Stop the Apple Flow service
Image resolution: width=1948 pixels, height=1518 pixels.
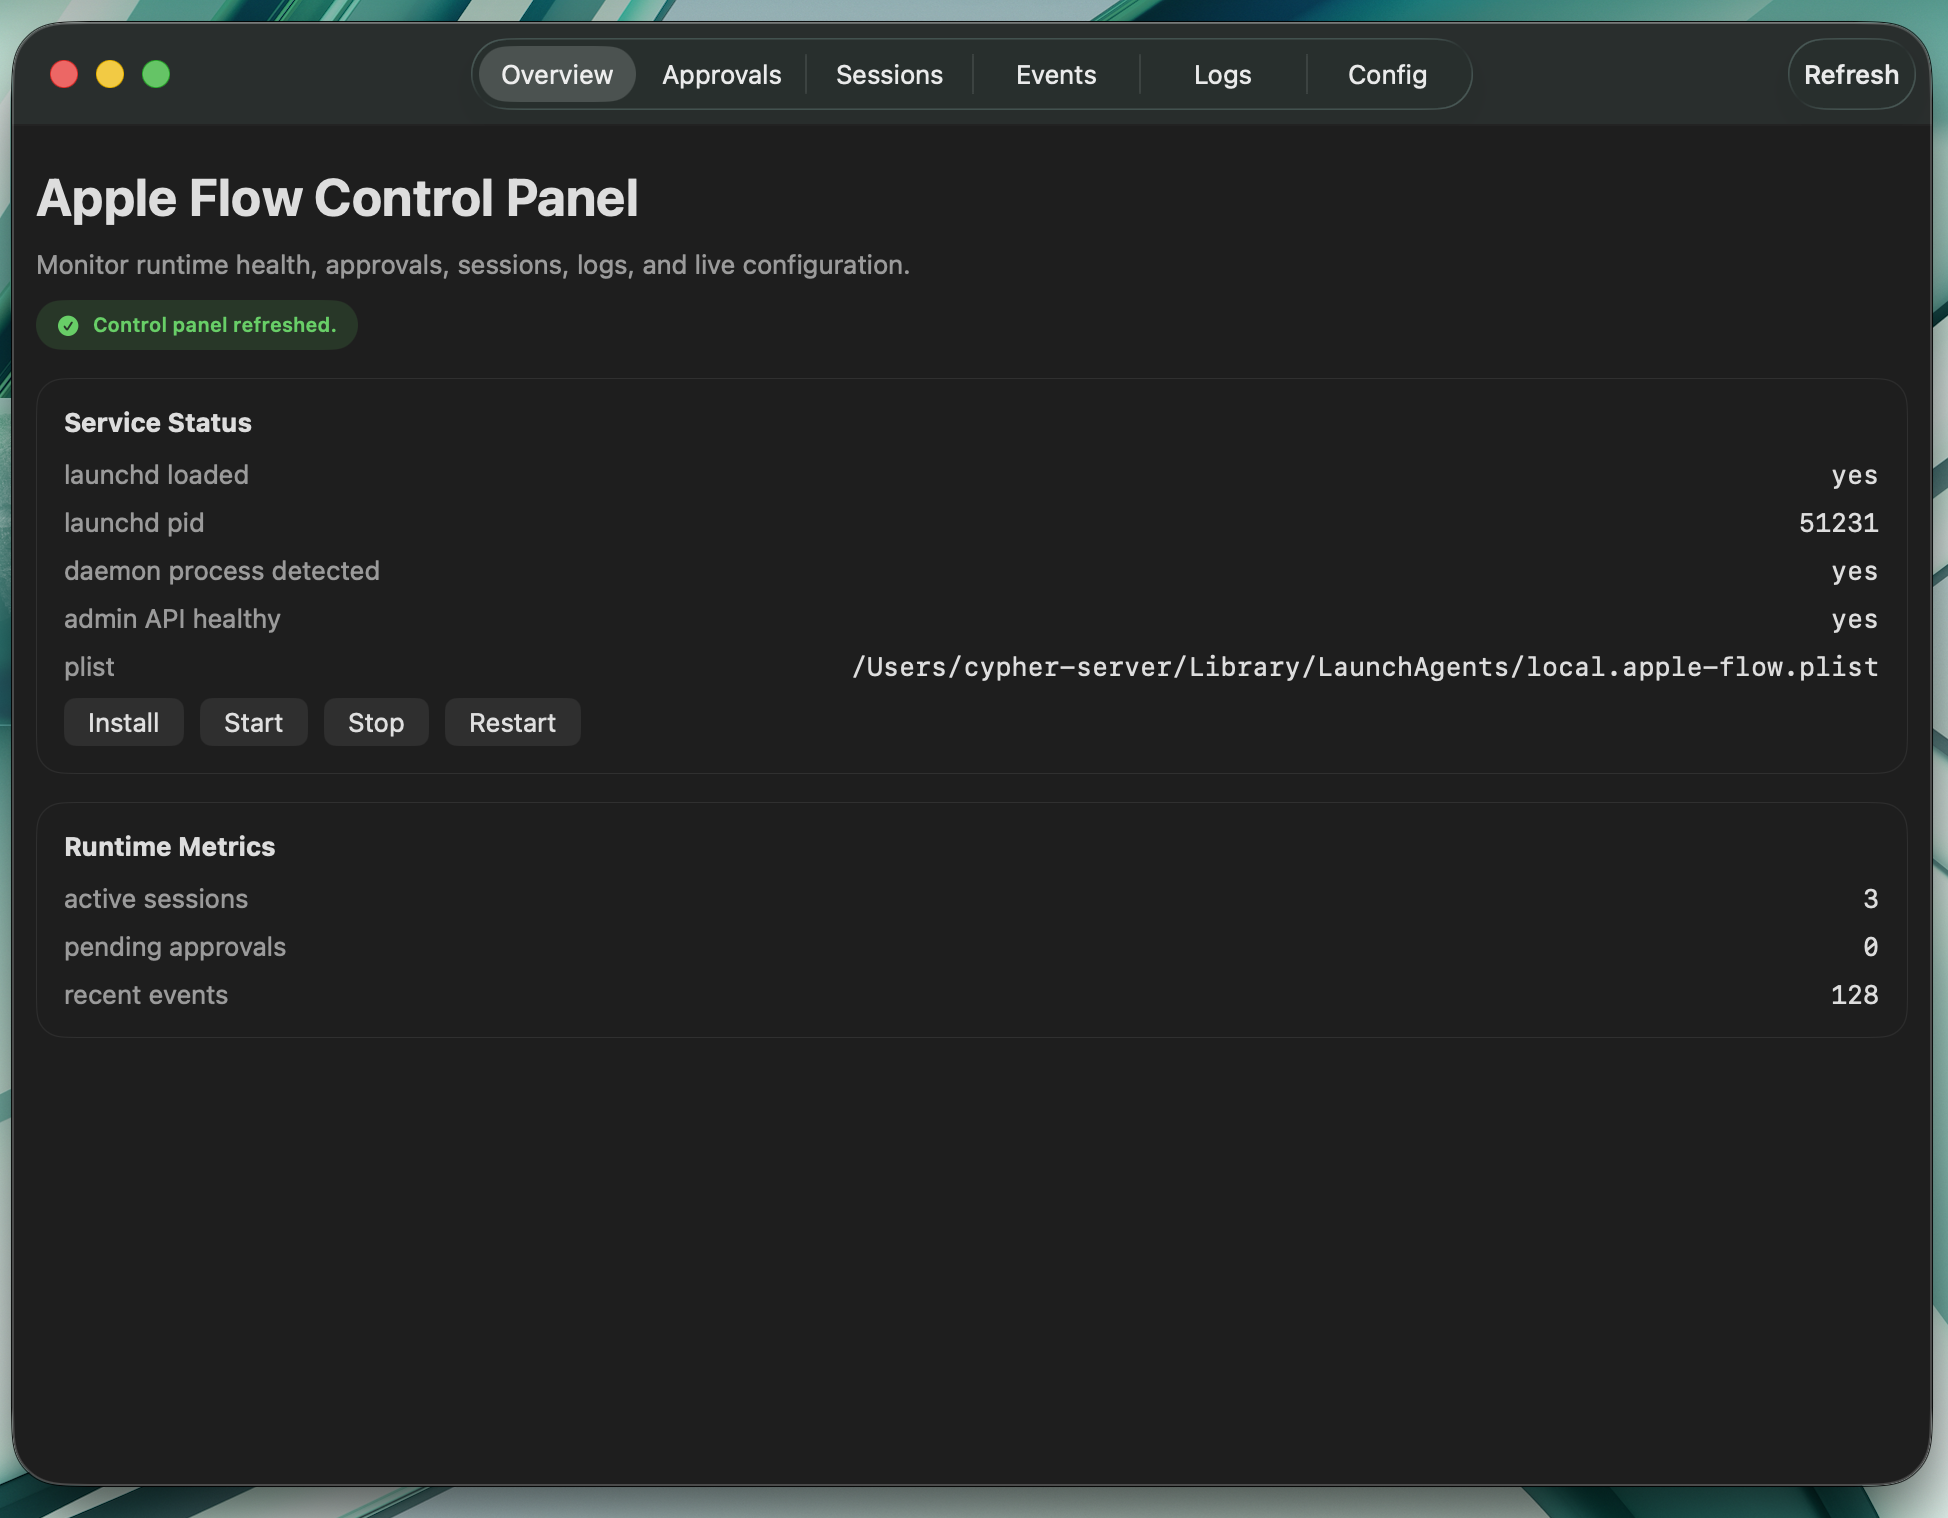pos(376,722)
